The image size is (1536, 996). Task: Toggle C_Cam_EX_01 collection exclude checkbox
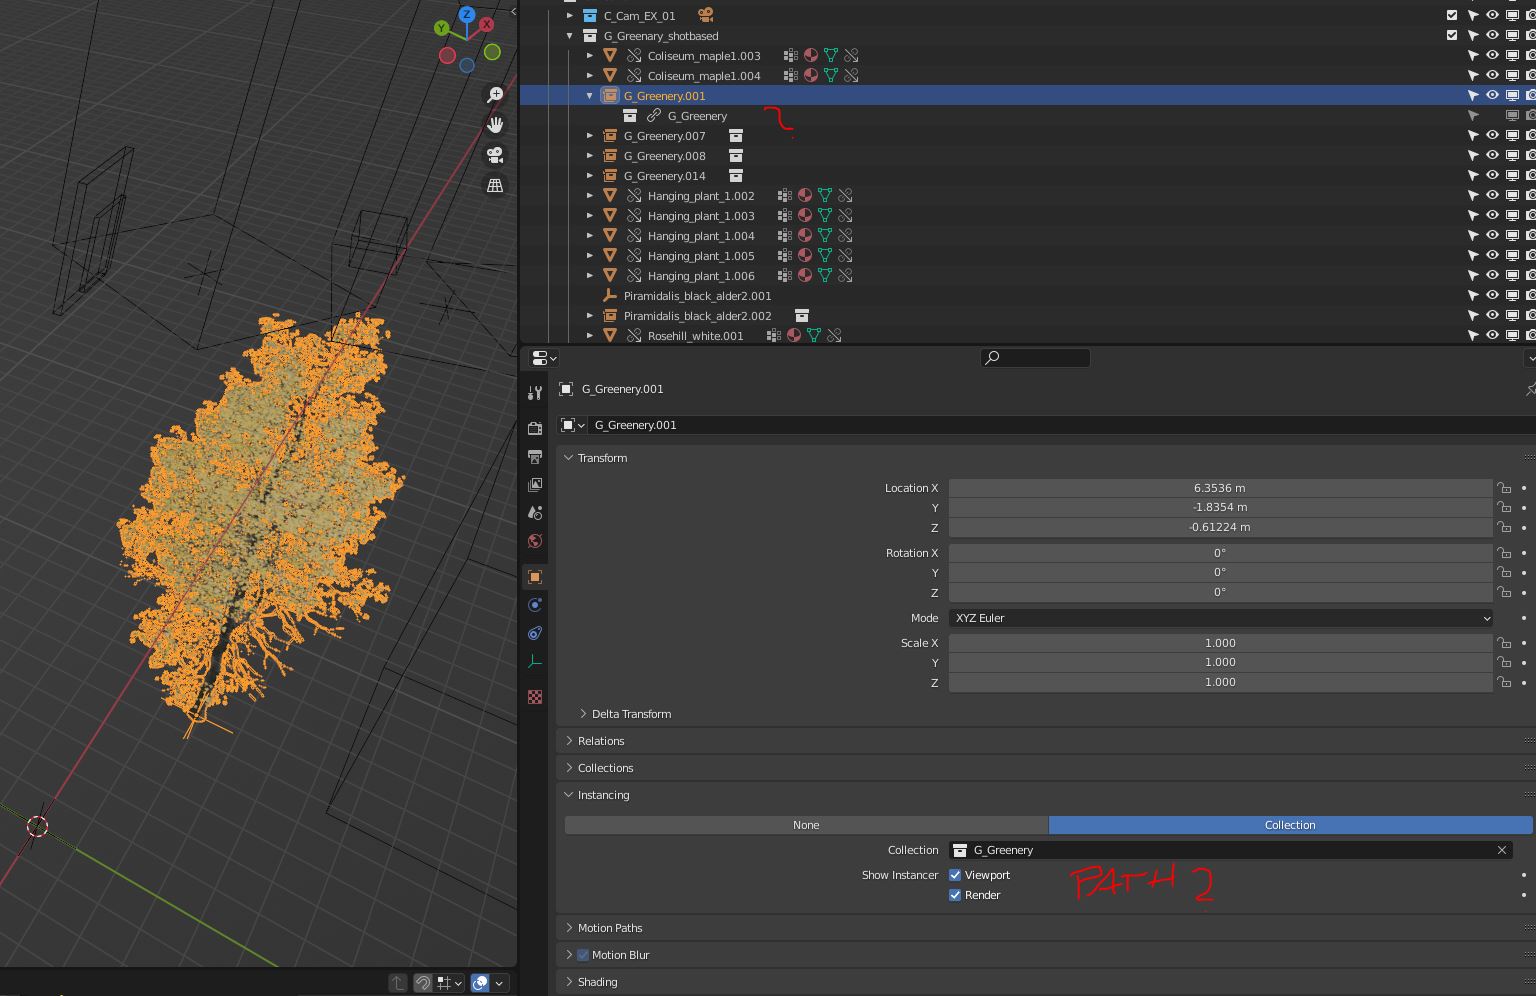tap(1452, 15)
